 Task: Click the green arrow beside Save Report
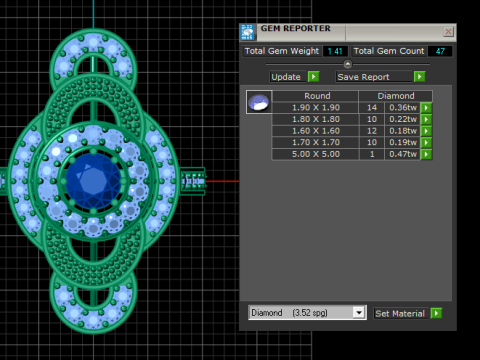coord(419,77)
